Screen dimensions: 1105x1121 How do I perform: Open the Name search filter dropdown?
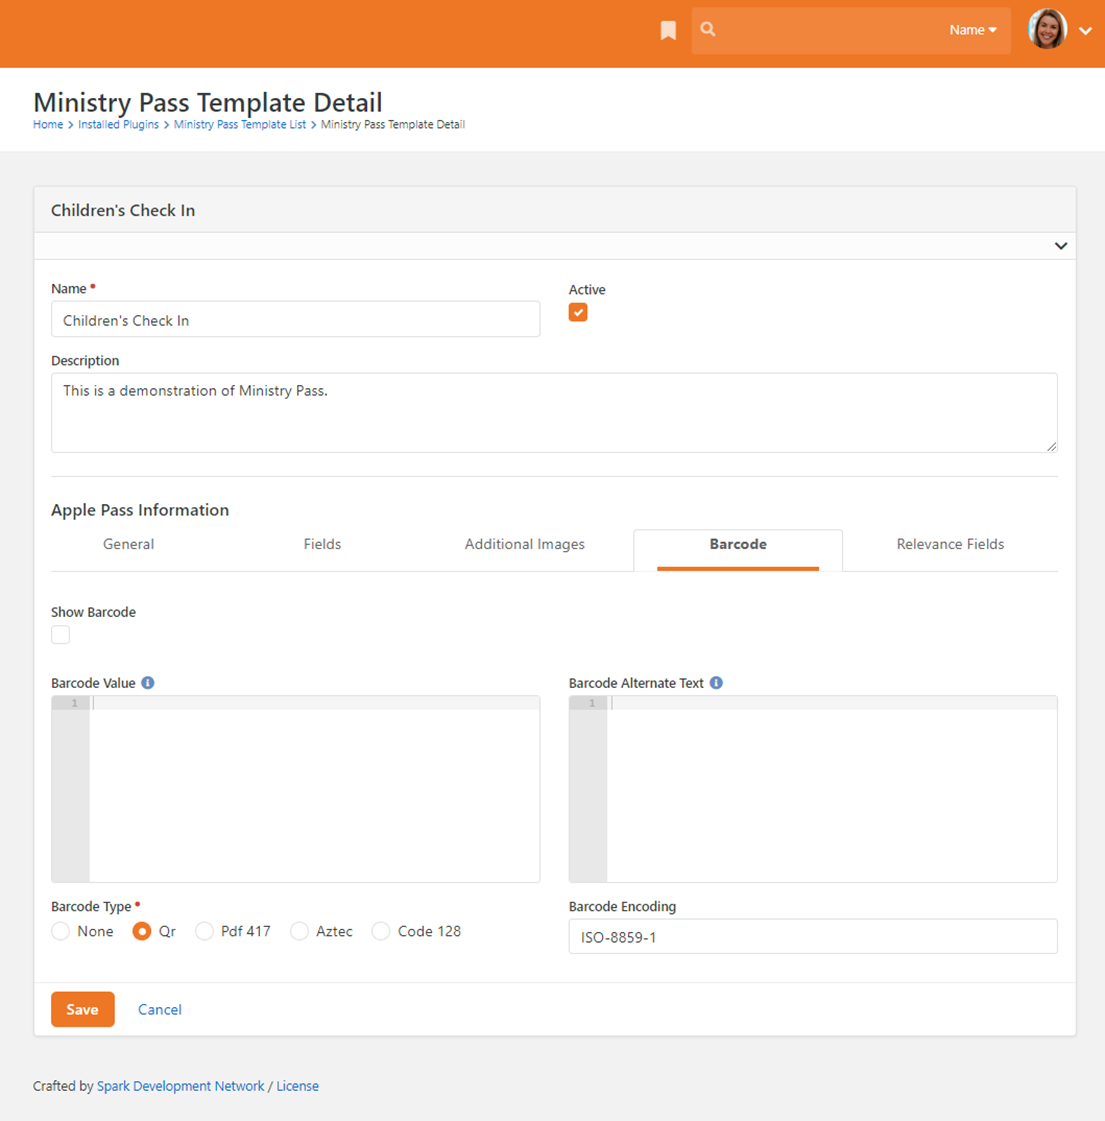coord(972,30)
